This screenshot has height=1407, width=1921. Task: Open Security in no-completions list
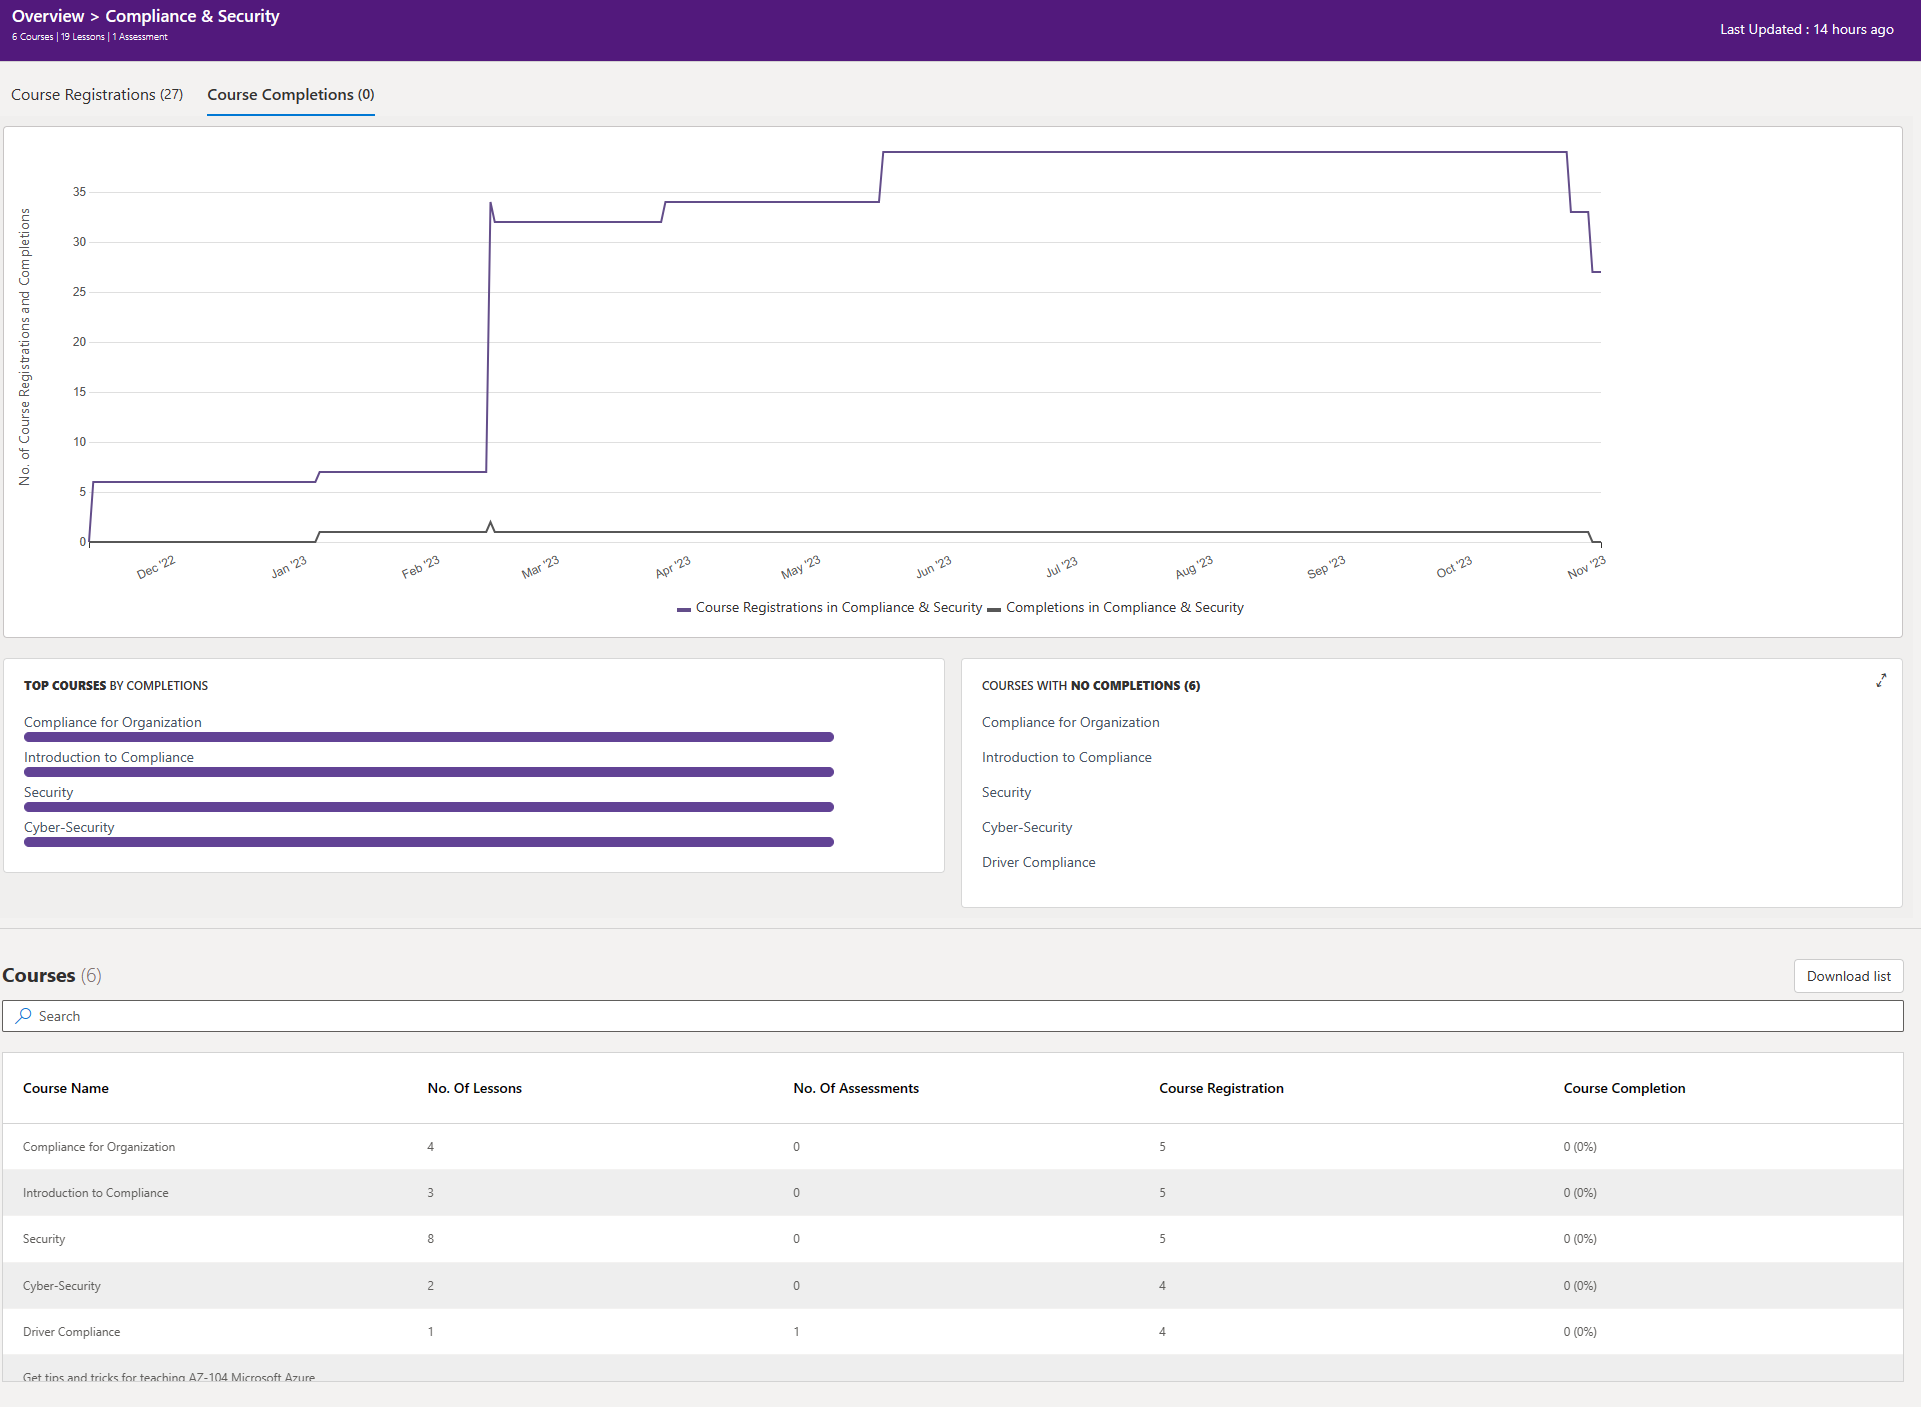coord(1006,792)
